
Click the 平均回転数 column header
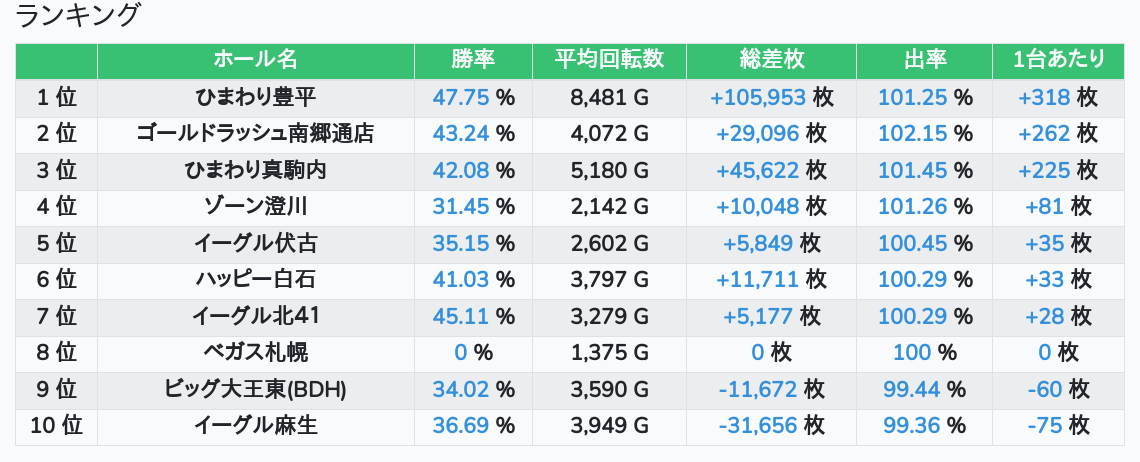(x=609, y=60)
